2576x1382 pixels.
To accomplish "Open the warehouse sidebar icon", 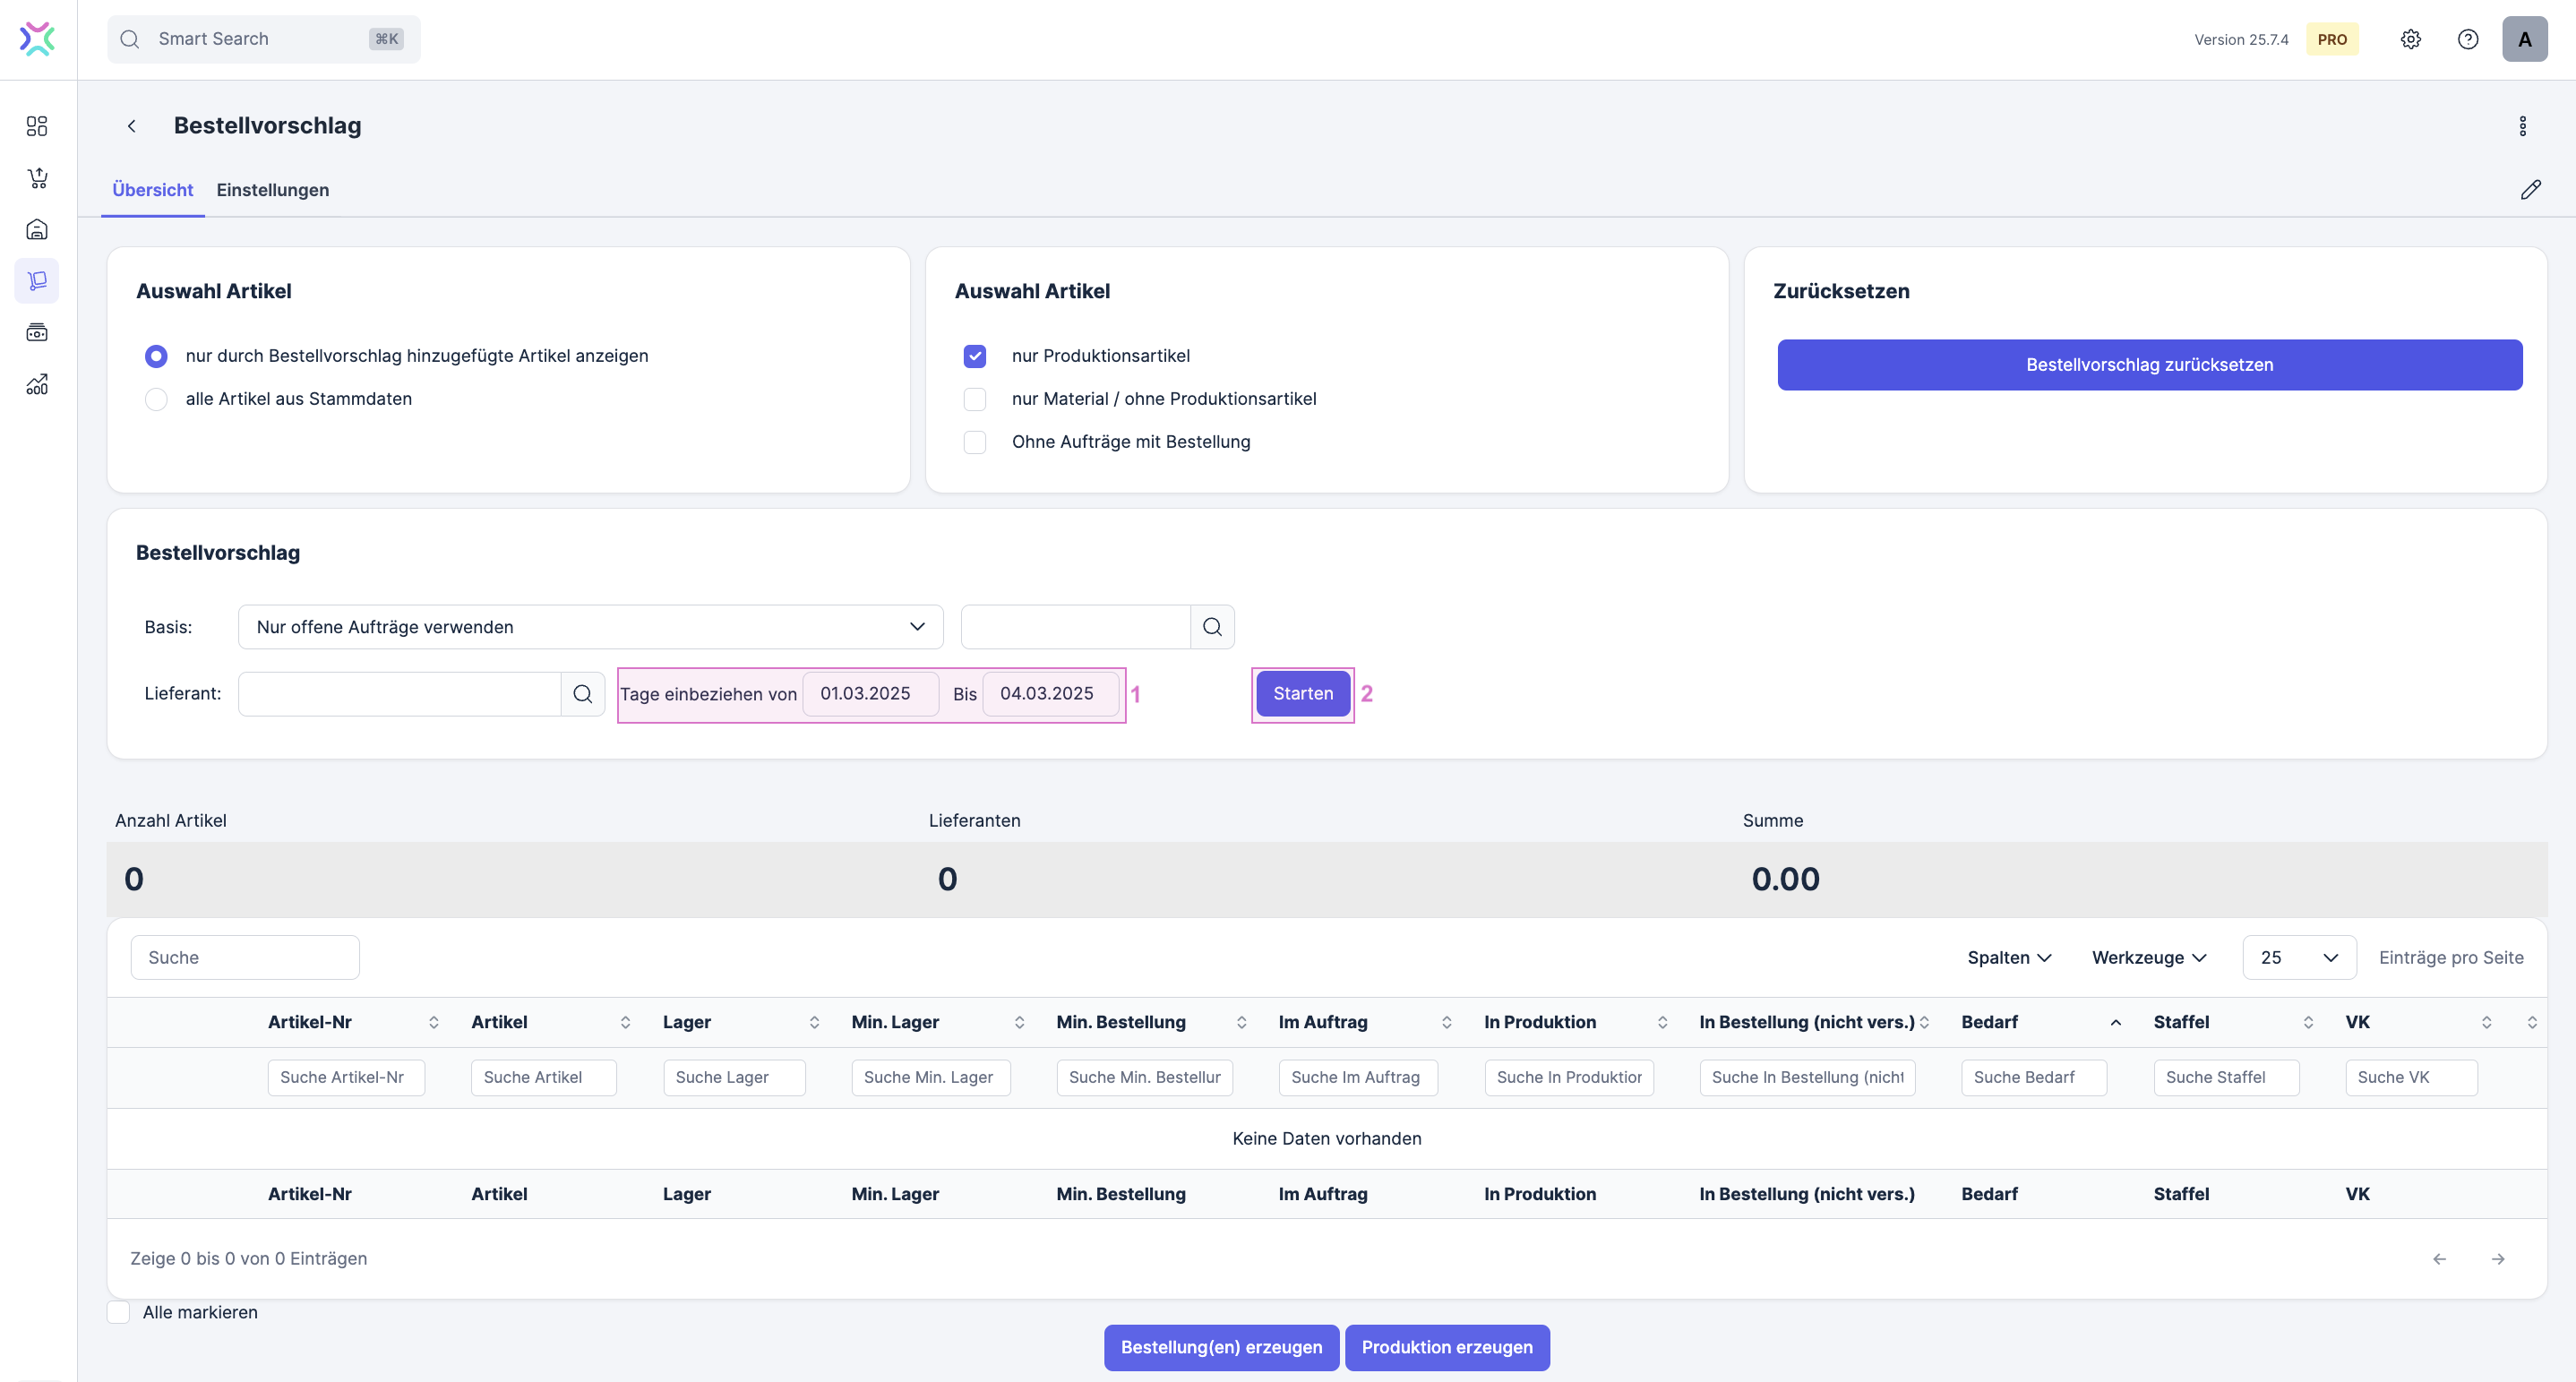I will 37,230.
